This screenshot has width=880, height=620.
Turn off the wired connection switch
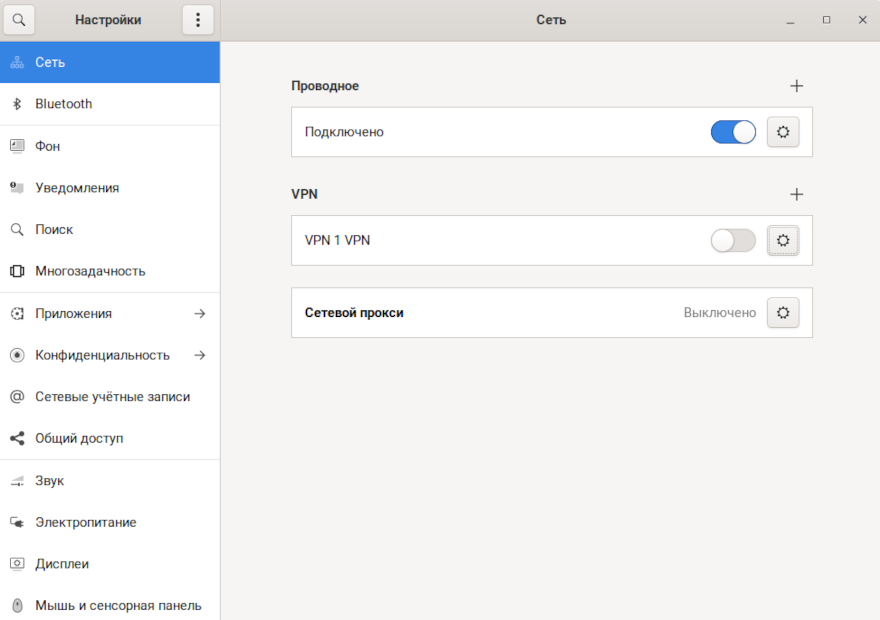pos(733,132)
